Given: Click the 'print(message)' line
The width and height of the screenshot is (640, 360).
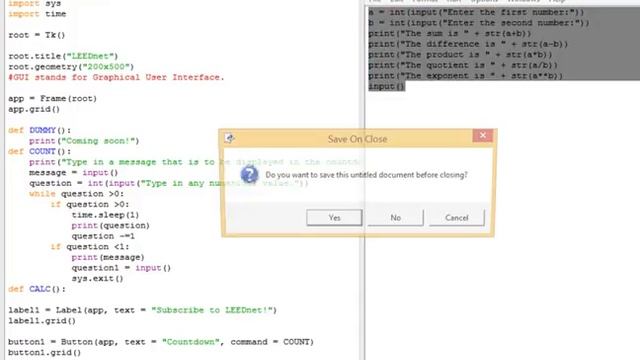Looking at the screenshot, I should coord(108,258).
